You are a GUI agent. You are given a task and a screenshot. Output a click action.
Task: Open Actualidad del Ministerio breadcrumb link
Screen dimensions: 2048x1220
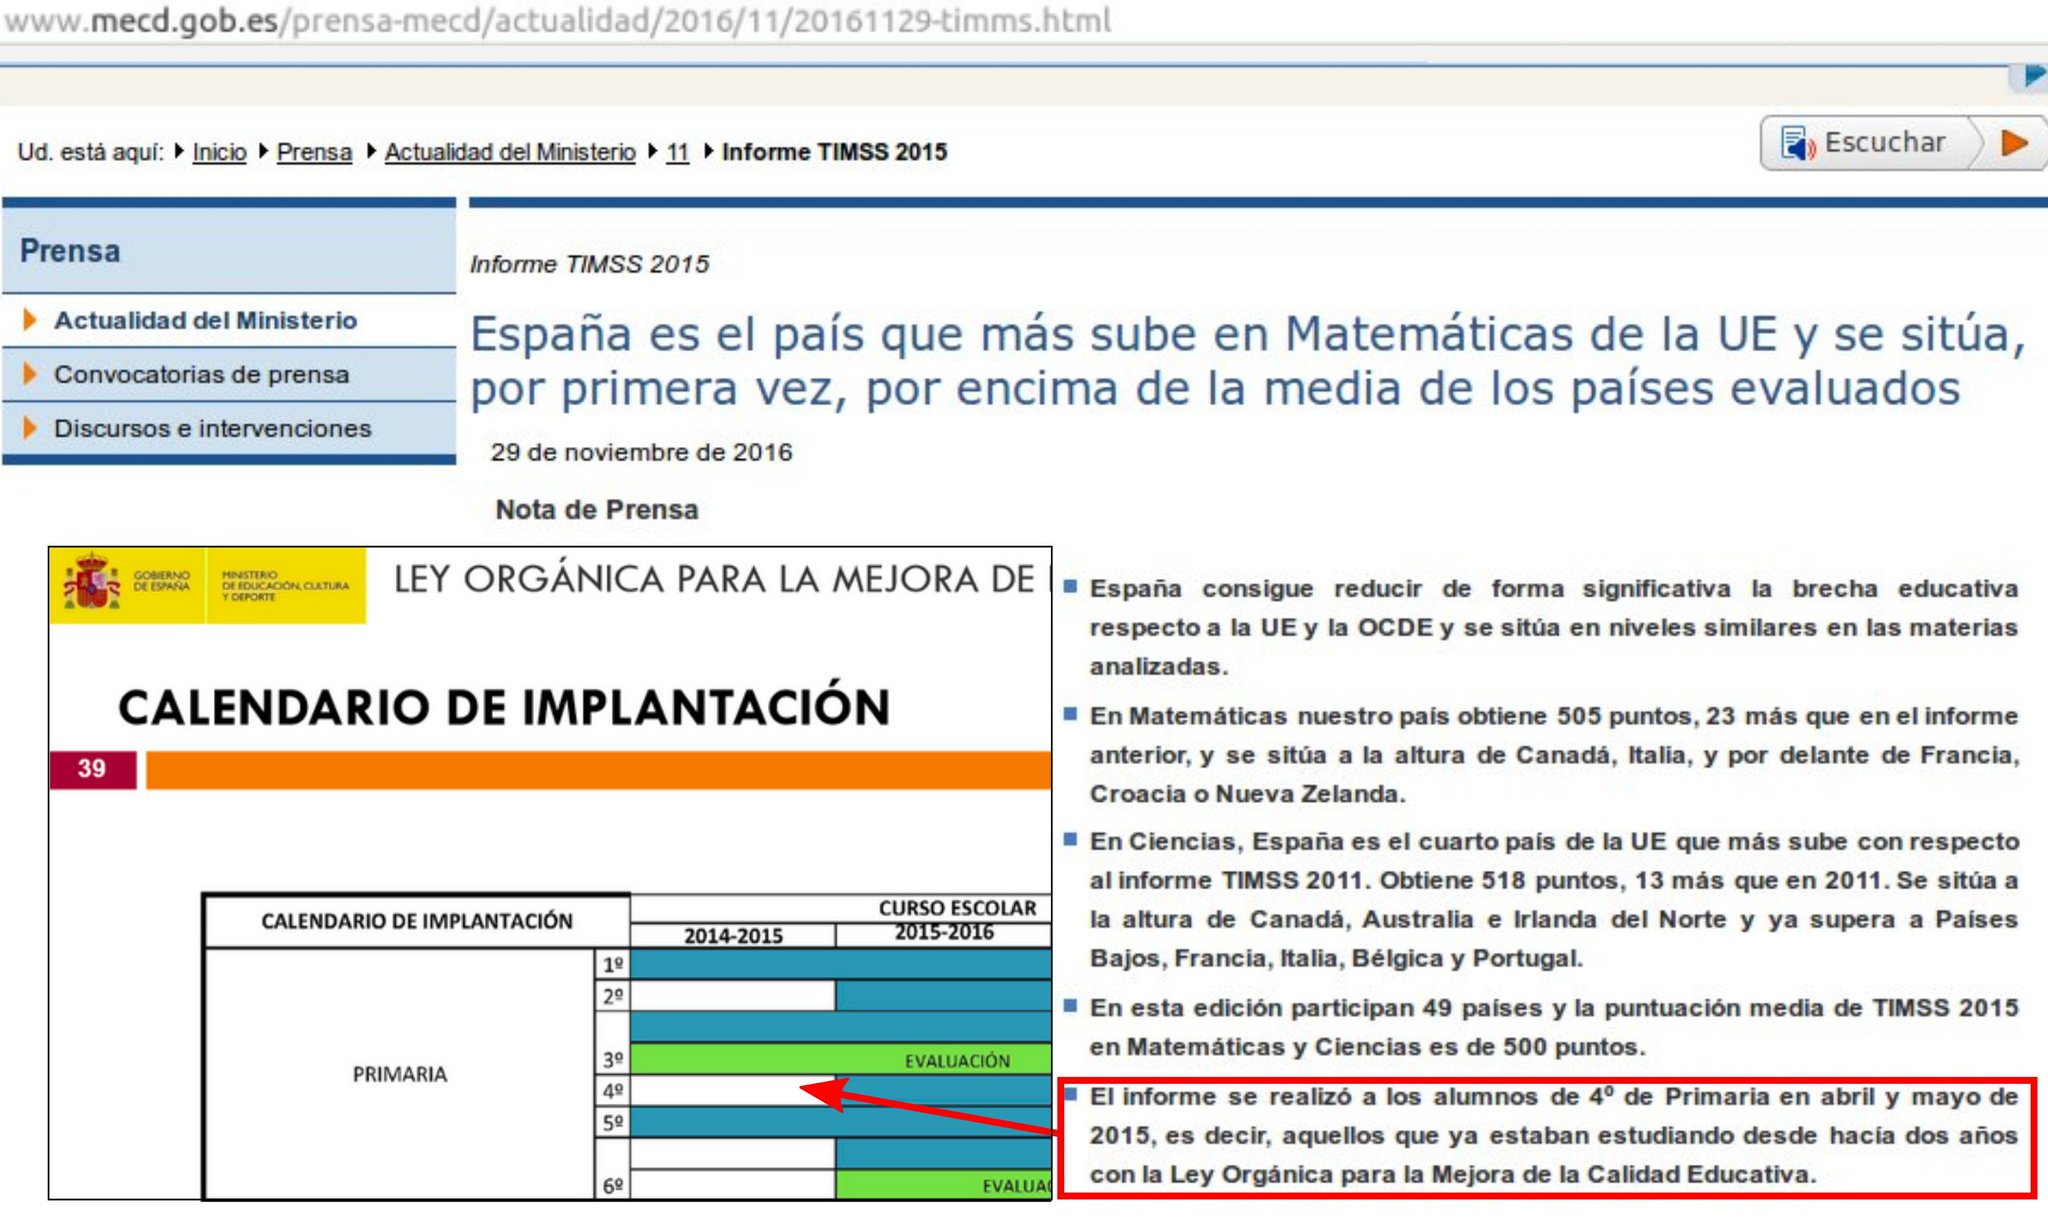(x=510, y=152)
